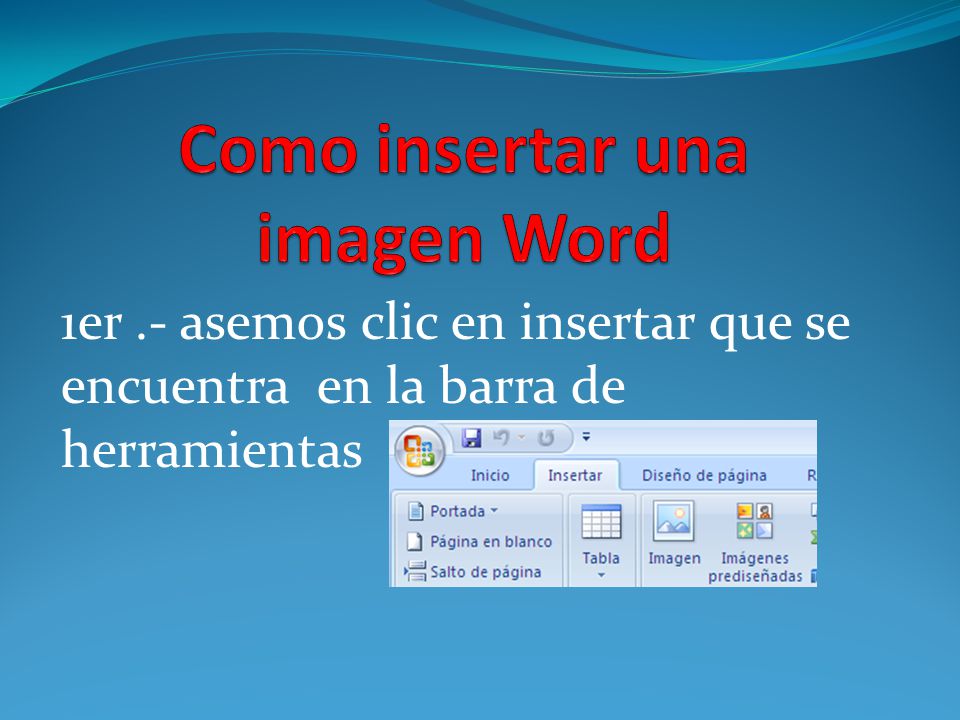Open the Undo history dropdown arrow
This screenshot has width=960, height=720.
tap(522, 437)
